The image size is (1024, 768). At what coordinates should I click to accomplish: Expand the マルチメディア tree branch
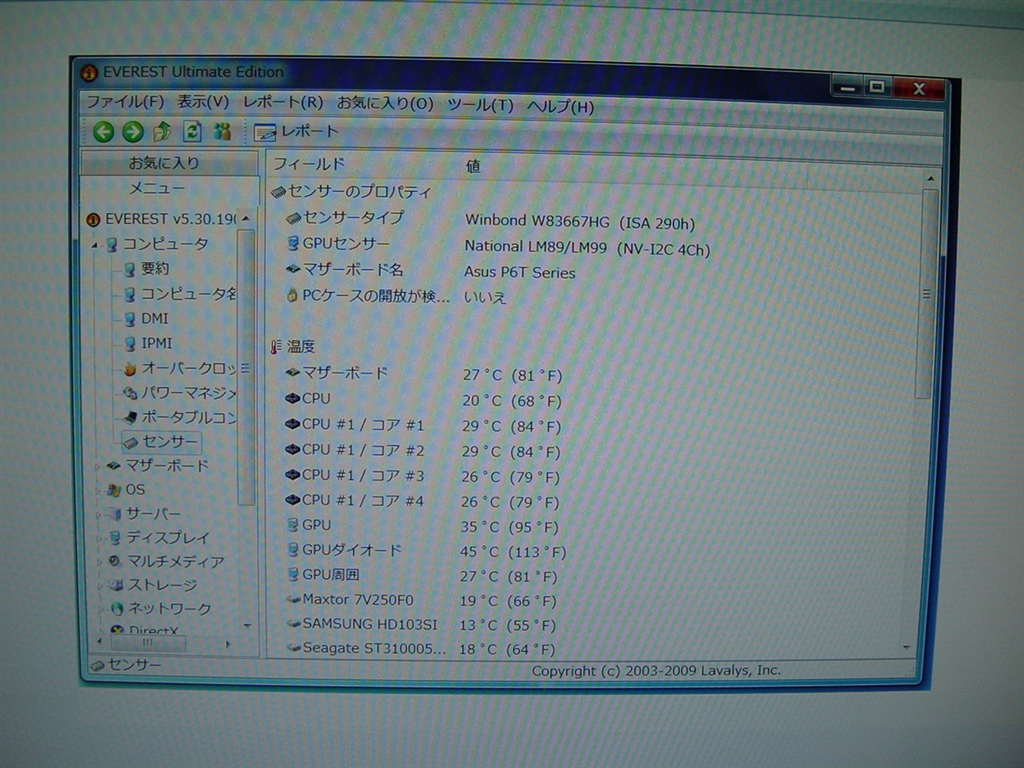99,562
